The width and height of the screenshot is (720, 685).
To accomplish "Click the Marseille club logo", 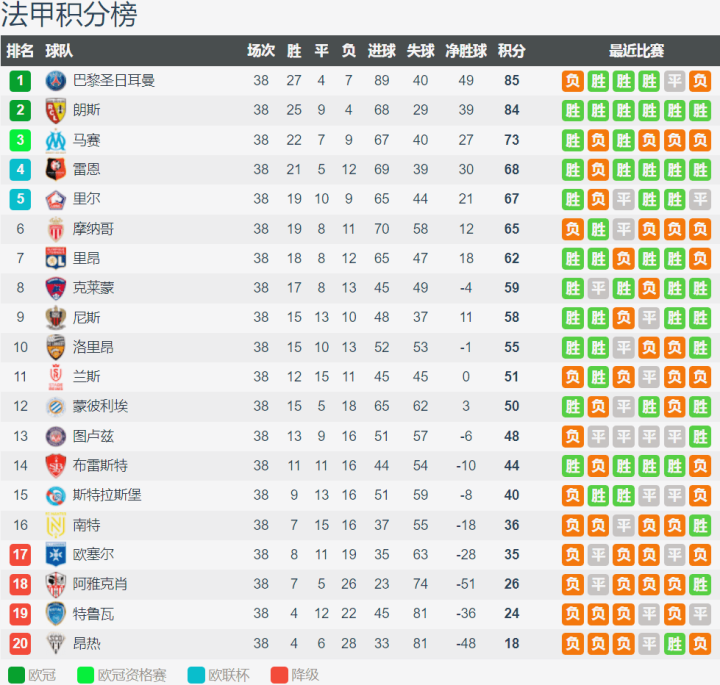I will [55, 140].
